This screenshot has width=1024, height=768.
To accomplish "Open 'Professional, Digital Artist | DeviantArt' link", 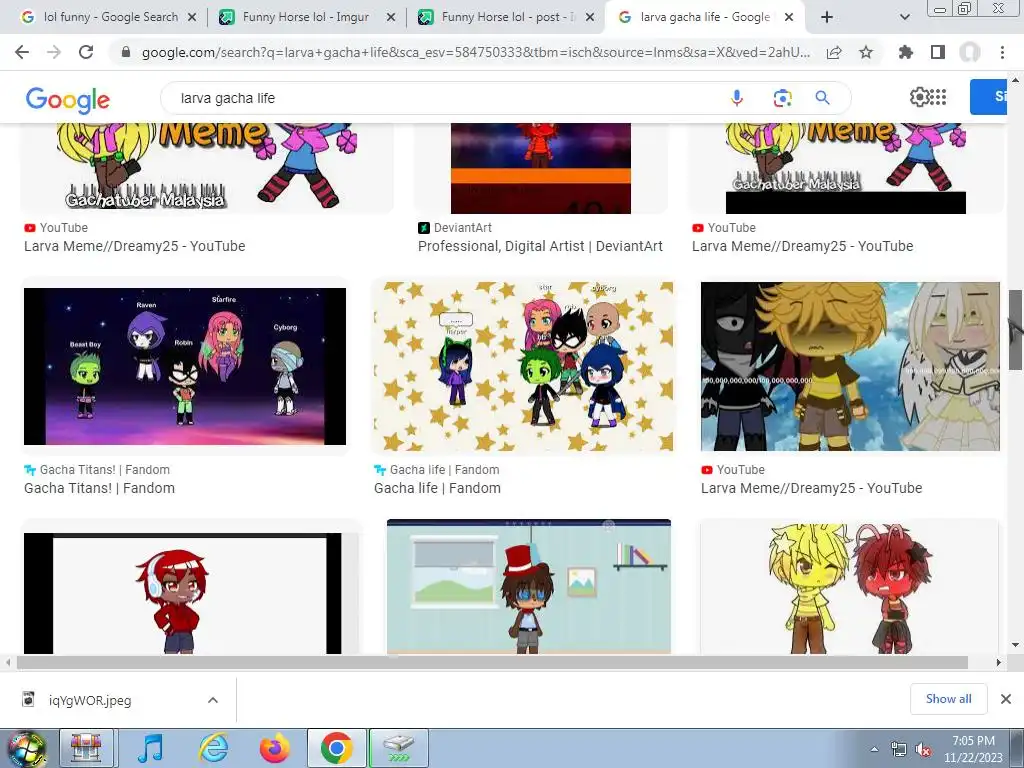I will (x=540, y=246).
